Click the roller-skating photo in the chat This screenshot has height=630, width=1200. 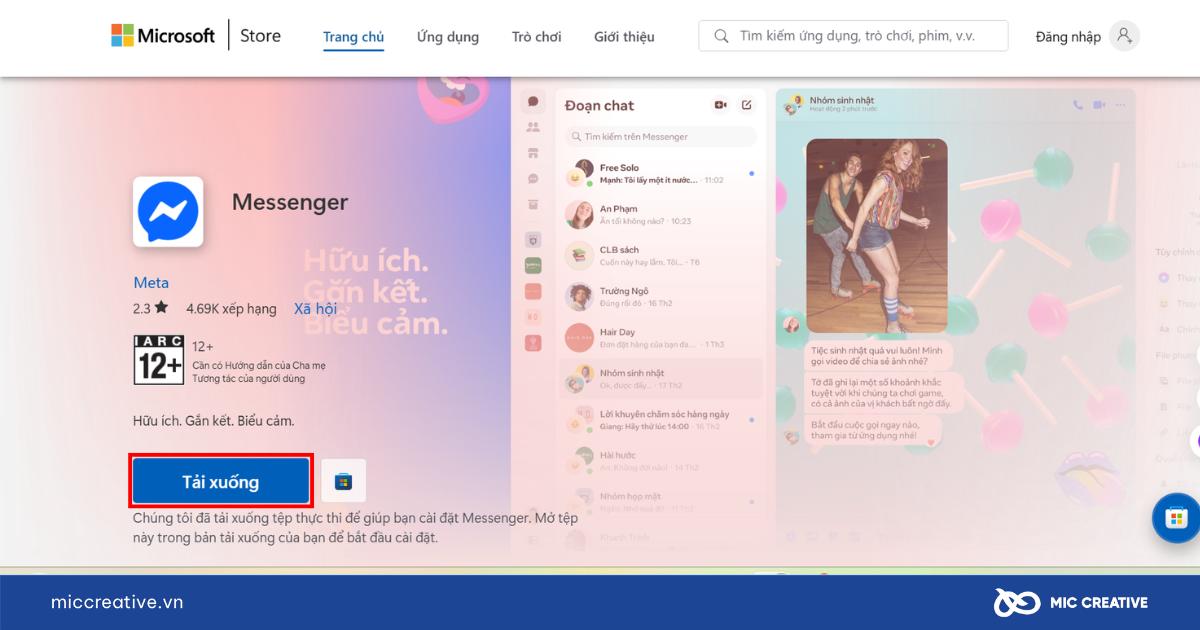(x=877, y=235)
